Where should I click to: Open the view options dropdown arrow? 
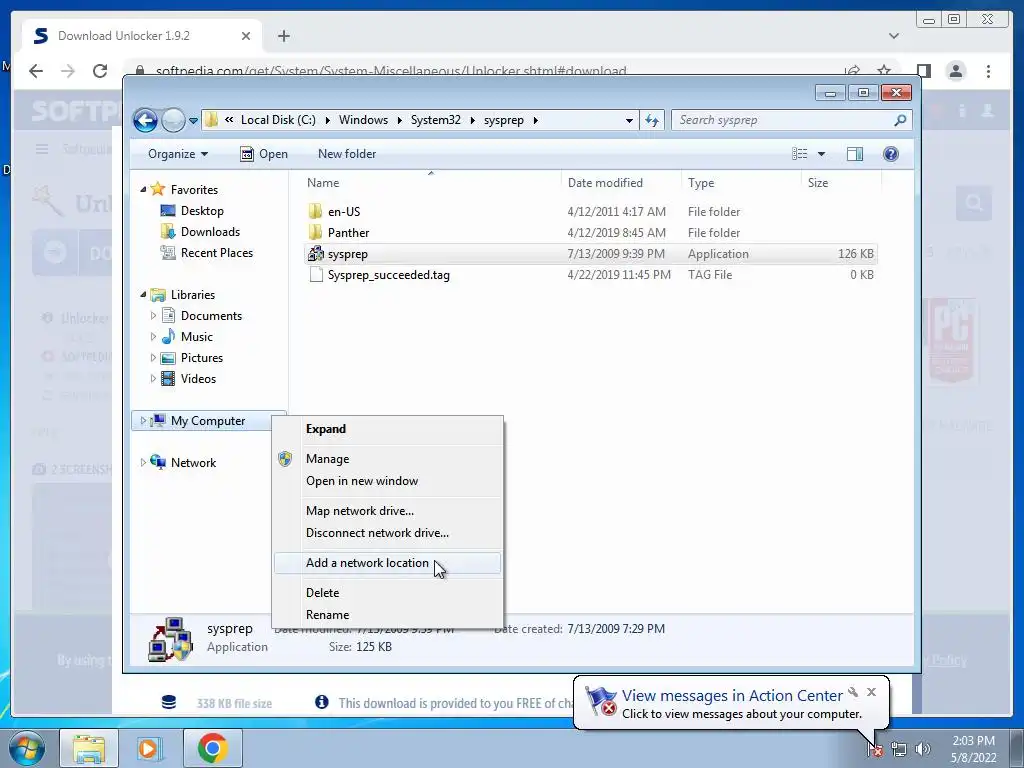pyautogui.click(x=822, y=154)
